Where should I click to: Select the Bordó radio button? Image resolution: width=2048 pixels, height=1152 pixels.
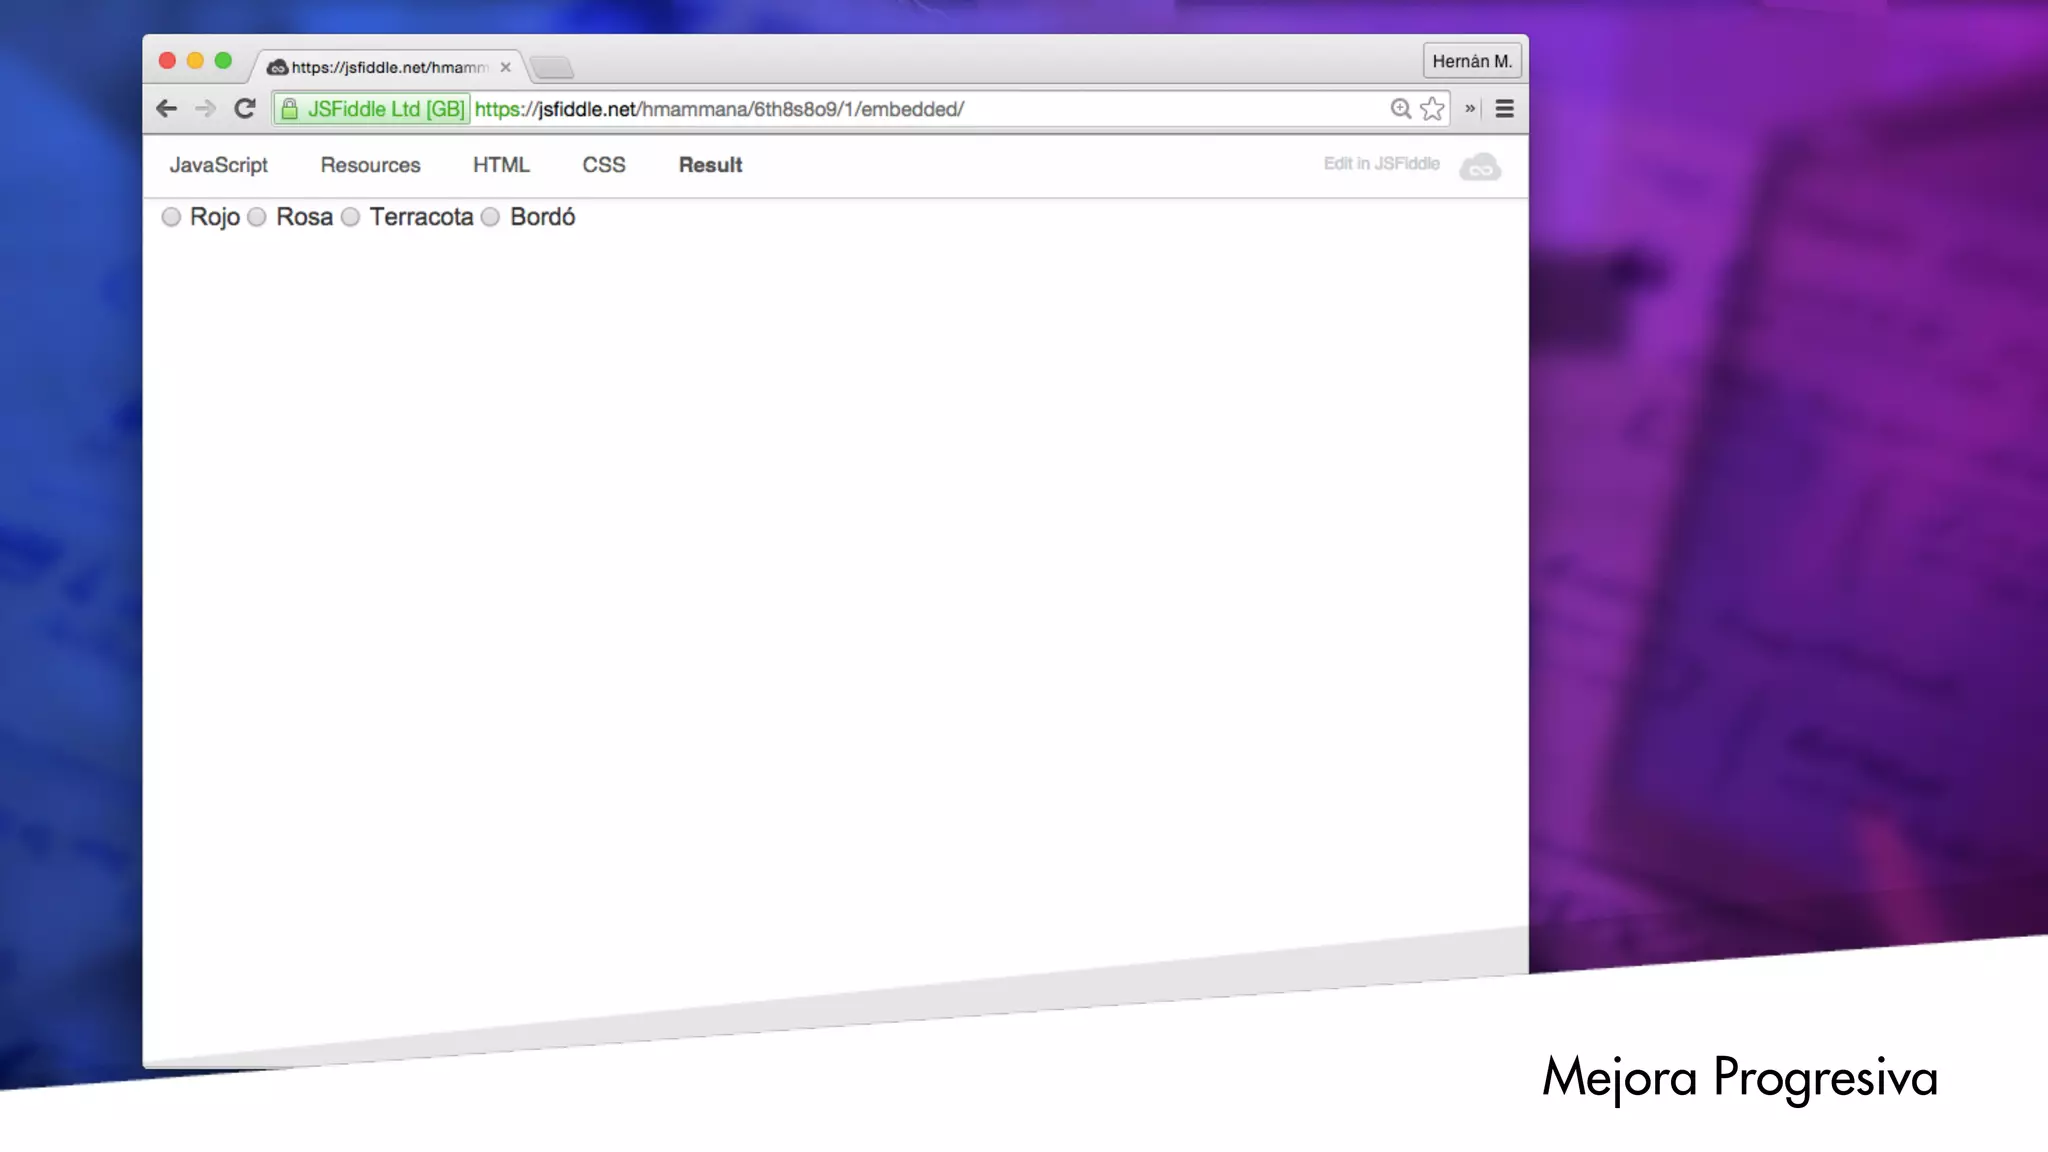pyautogui.click(x=490, y=217)
